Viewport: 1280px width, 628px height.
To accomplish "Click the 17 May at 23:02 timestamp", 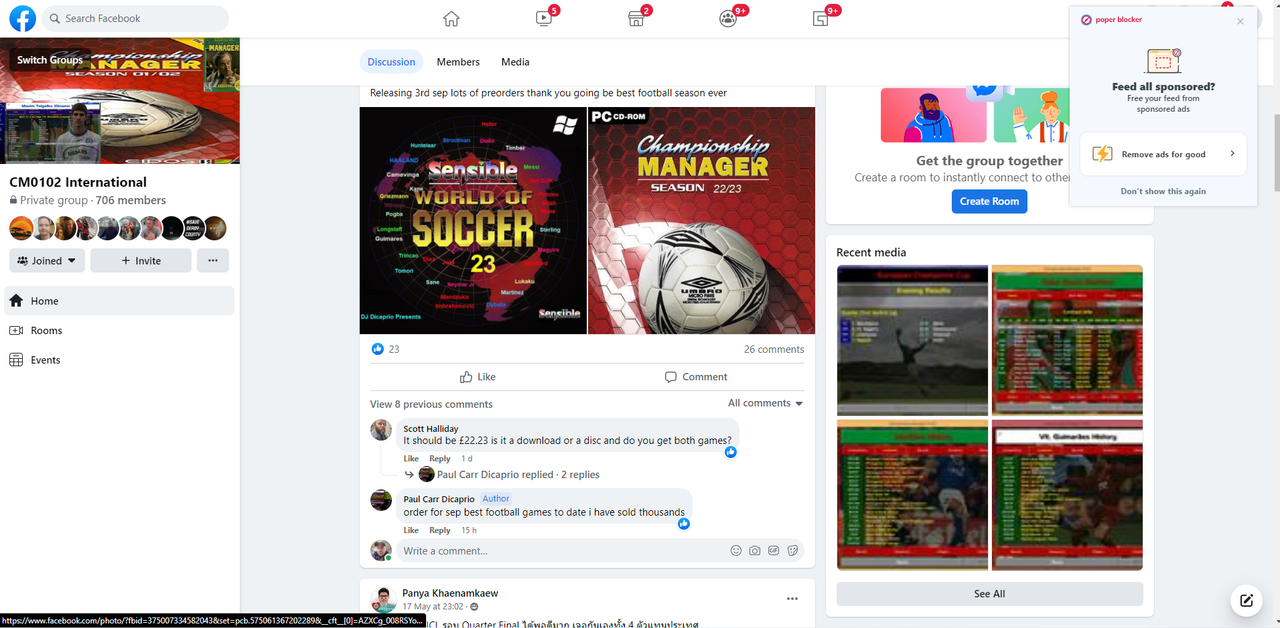I will 434,607.
